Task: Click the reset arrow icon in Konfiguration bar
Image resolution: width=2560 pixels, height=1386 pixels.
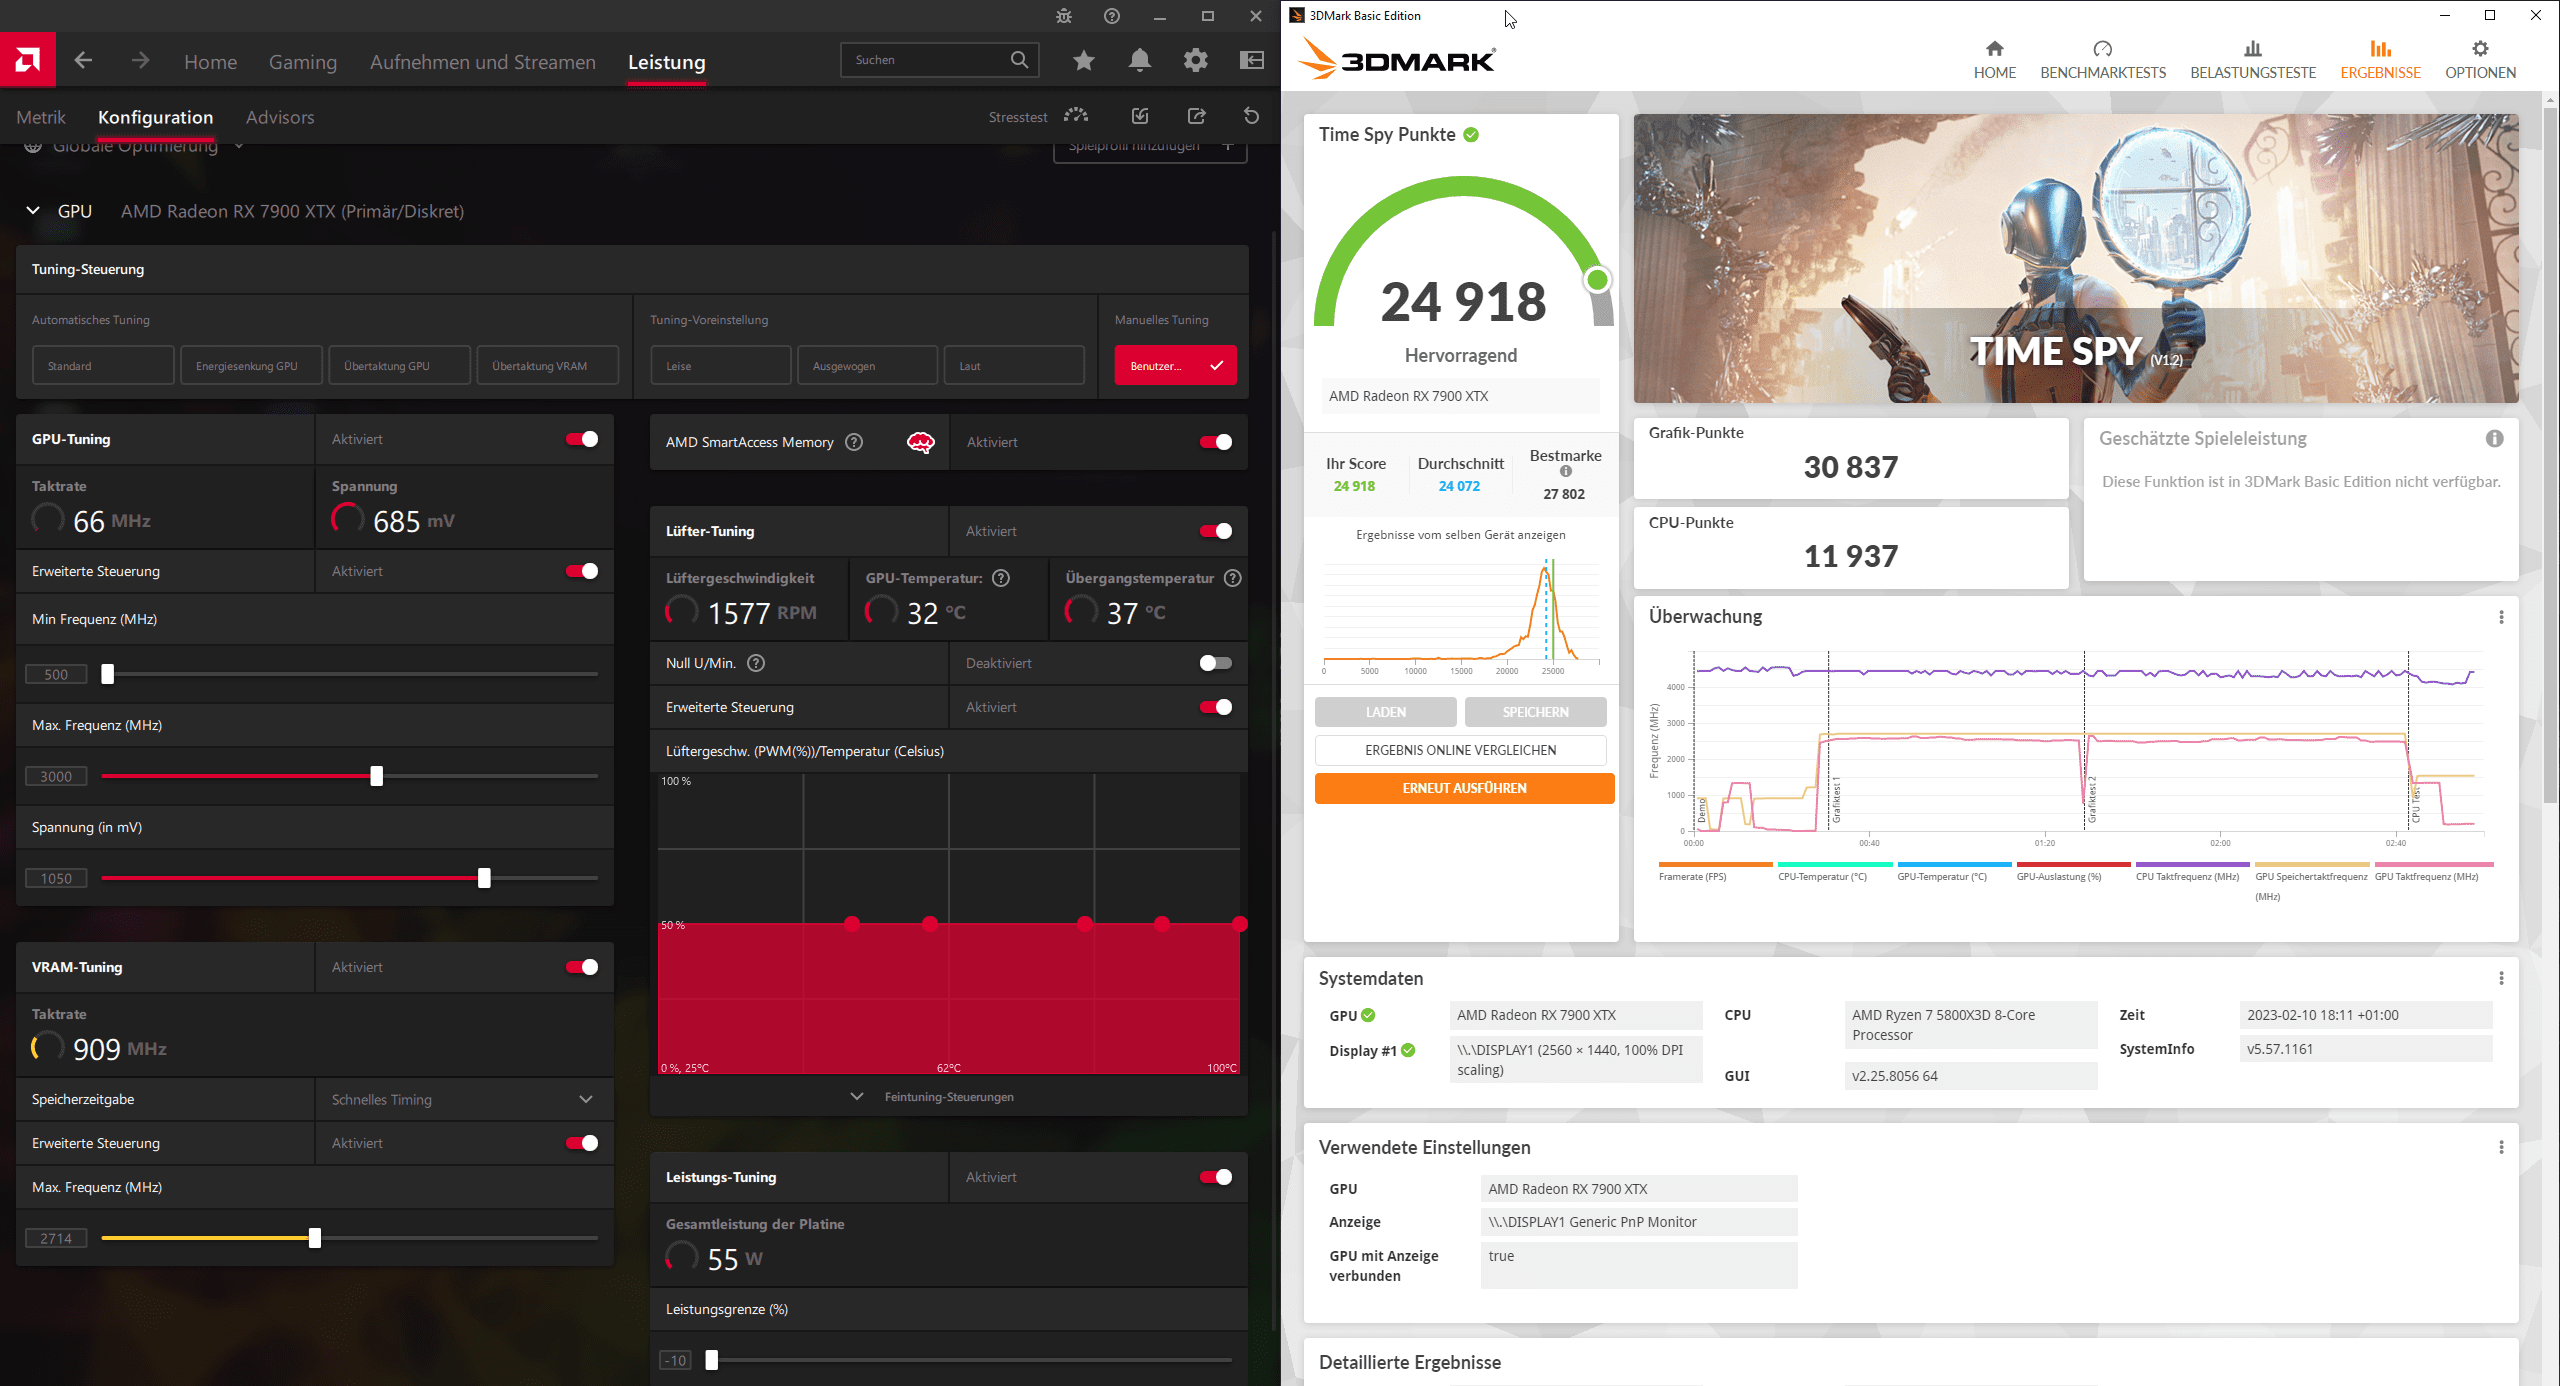Action: [1251, 116]
